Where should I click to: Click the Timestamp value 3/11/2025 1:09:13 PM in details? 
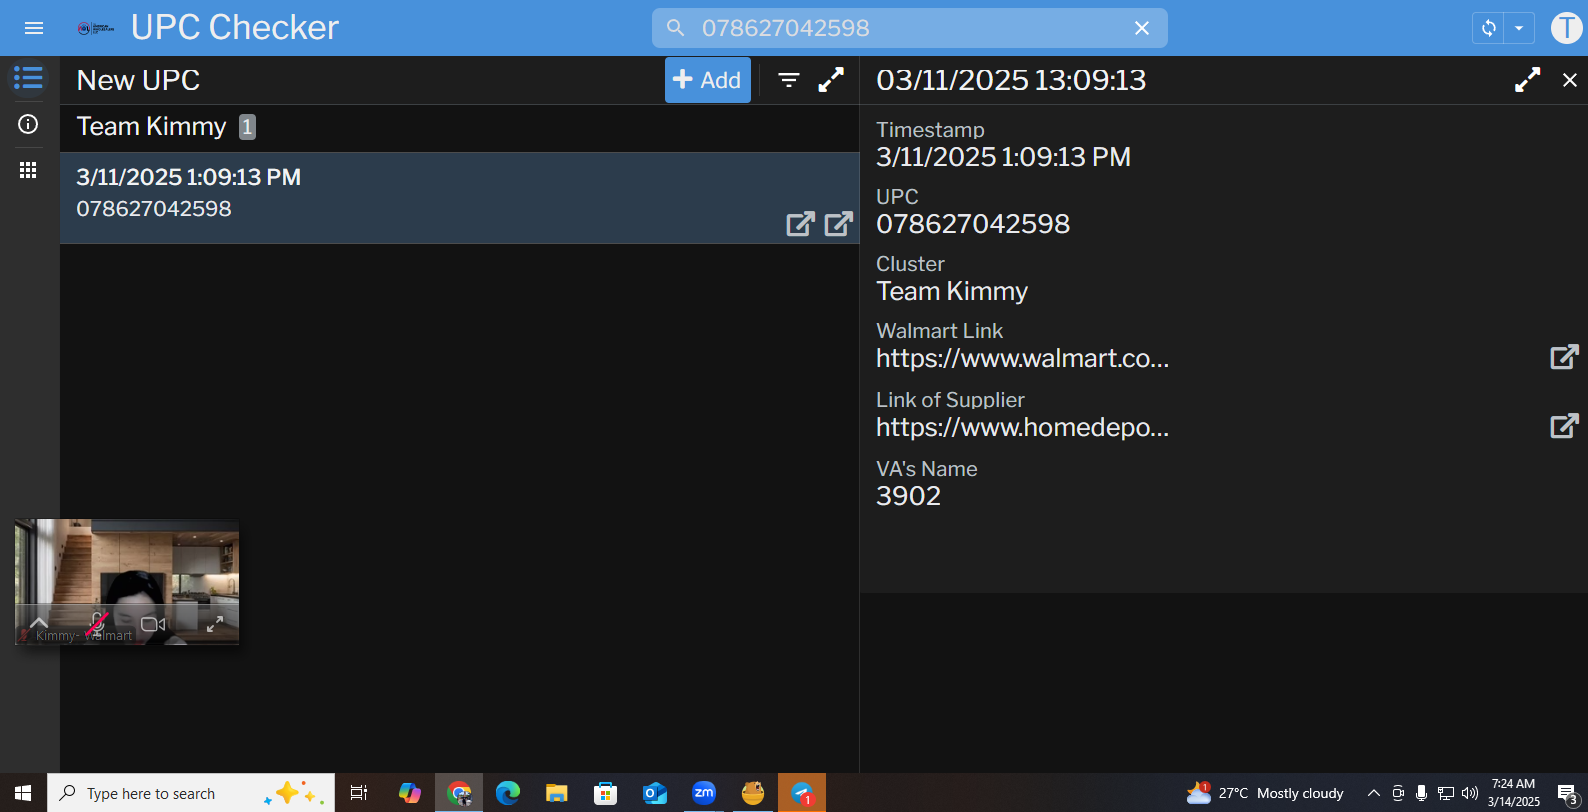point(1003,157)
